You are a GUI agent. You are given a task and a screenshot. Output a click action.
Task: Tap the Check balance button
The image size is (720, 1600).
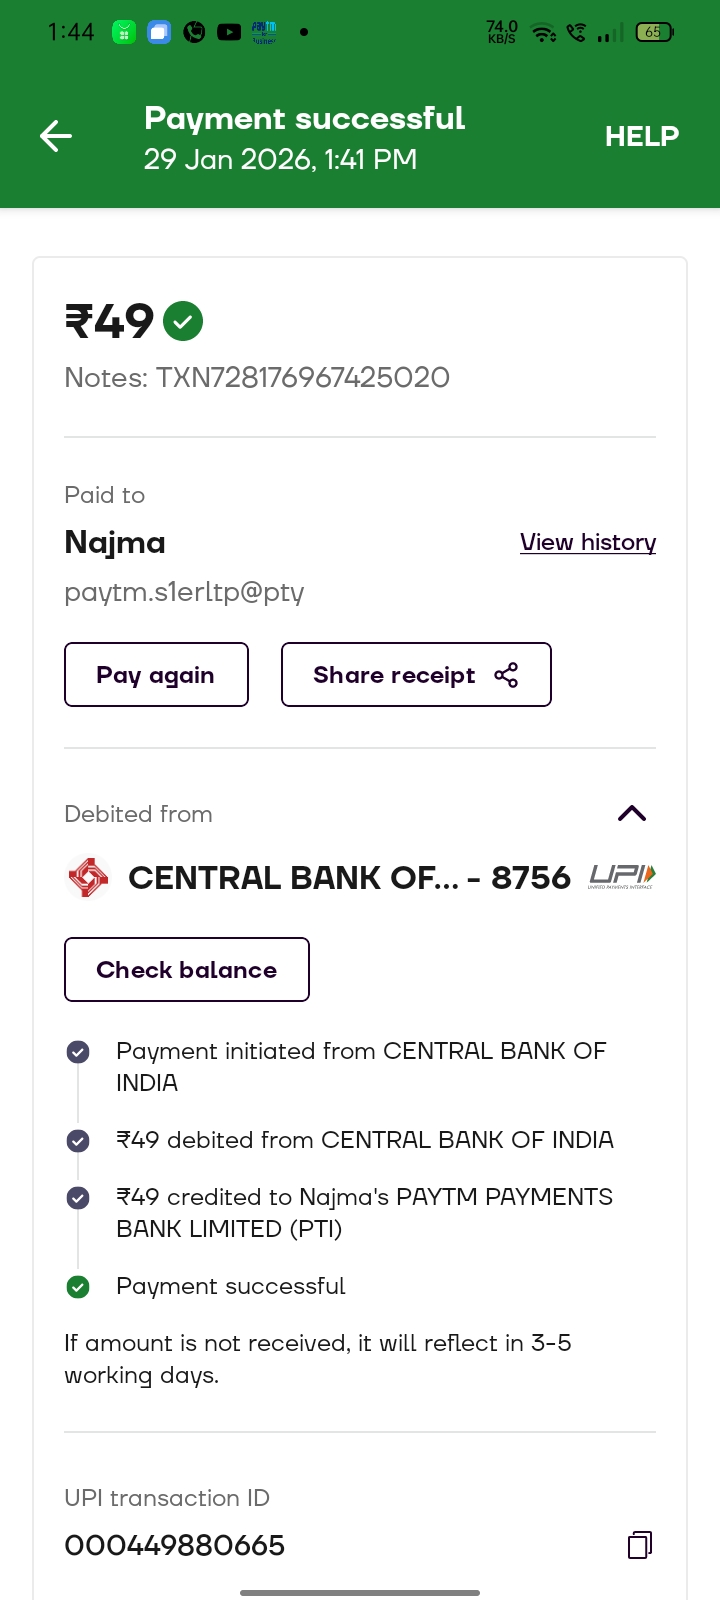(187, 970)
